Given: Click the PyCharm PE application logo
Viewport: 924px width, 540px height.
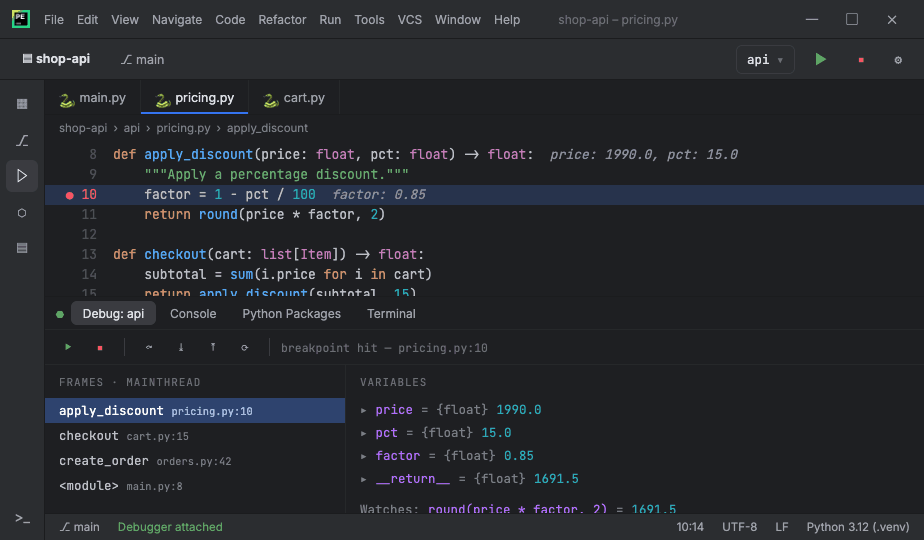Looking at the screenshot, I should coord(21,19).
